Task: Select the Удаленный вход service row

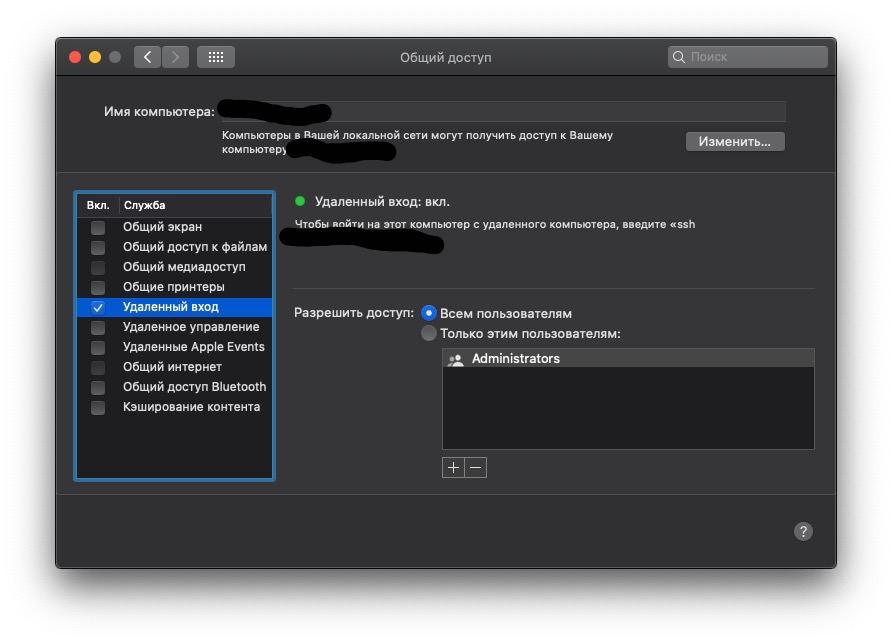Action: point(174,307)
